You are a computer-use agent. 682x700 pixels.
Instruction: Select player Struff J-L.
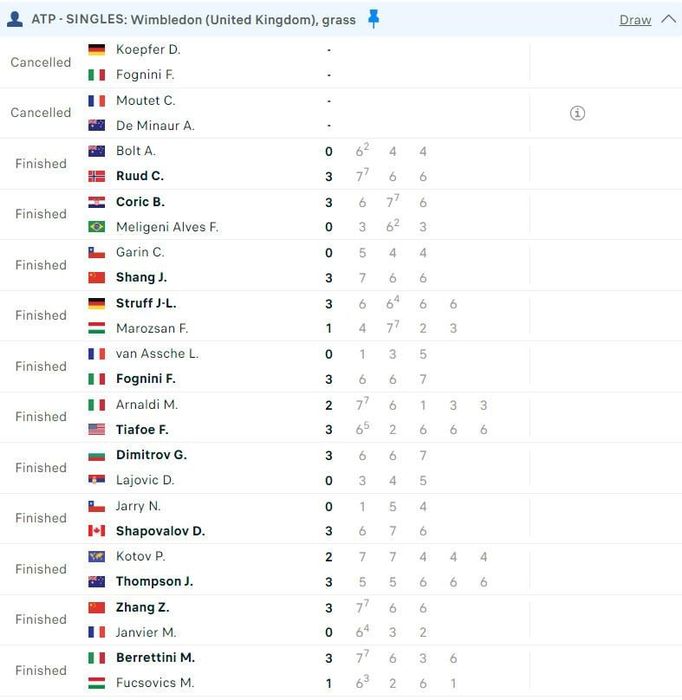(x=146, y=303)
